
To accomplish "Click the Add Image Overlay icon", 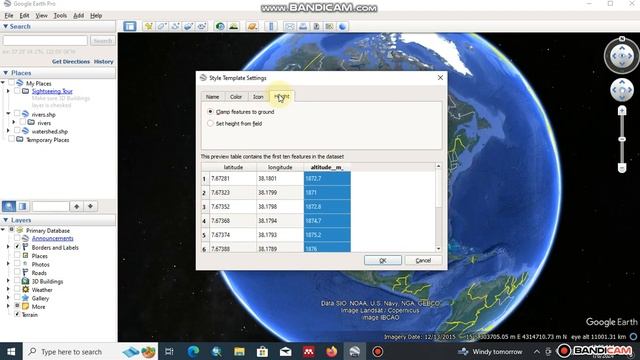I will click(189, 27).
